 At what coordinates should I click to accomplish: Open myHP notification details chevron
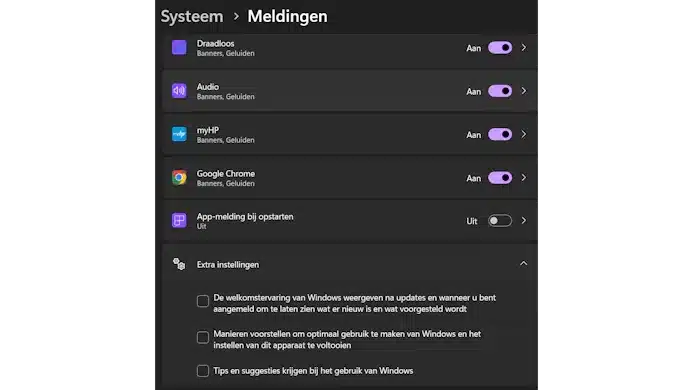pyautogui.click(x=524, y=134)
